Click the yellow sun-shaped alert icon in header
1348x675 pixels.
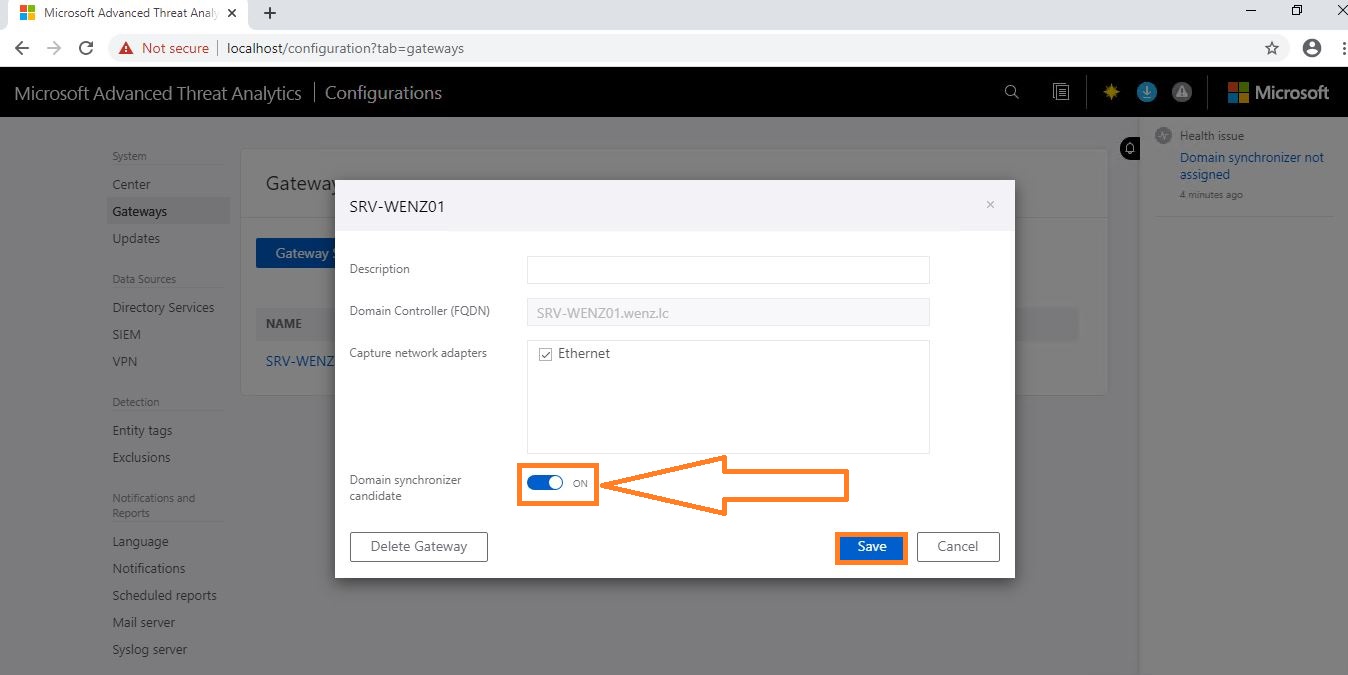(x=1111, y=92)
